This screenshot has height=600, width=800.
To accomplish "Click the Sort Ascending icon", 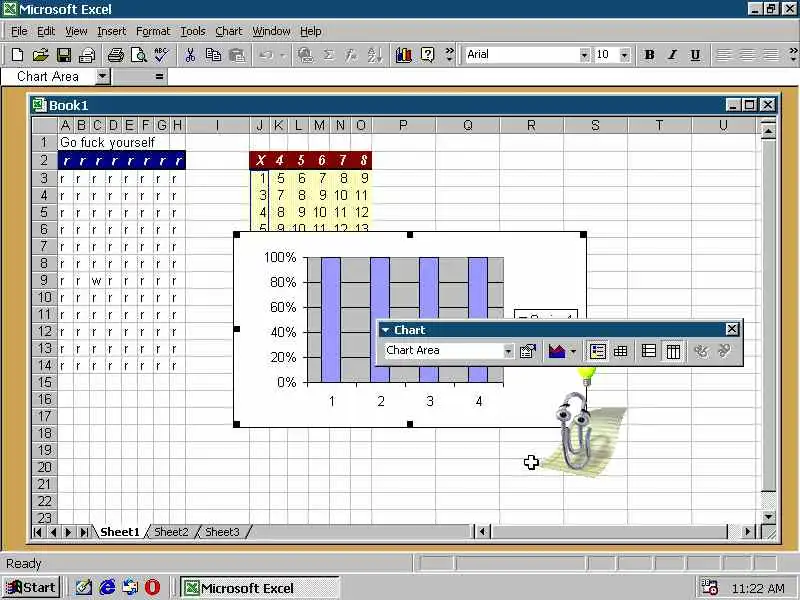I will click(x=374, y=55).
